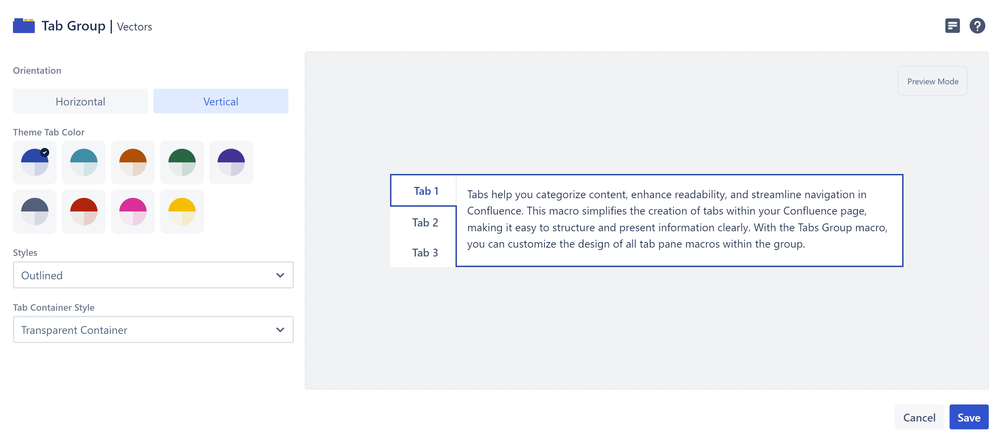Select the red theme tab color

(x=84, y=211)
